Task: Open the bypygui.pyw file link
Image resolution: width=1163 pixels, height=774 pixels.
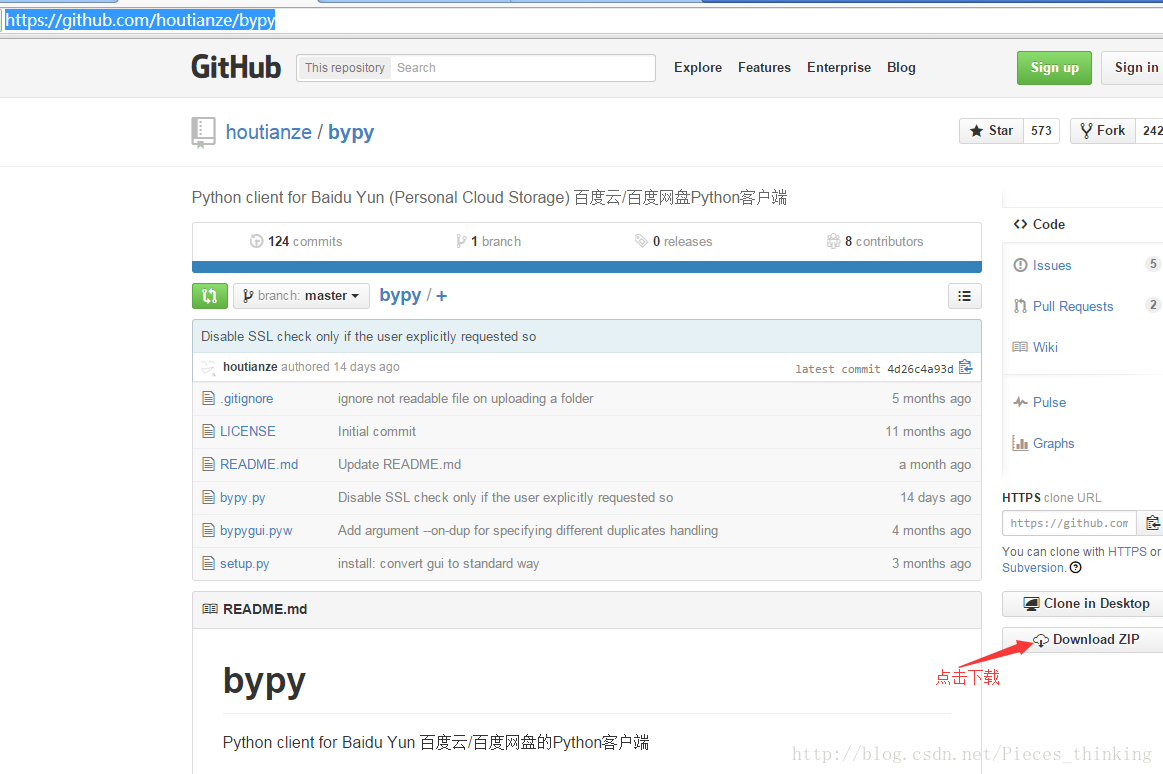Action: [x=256, y=531]
